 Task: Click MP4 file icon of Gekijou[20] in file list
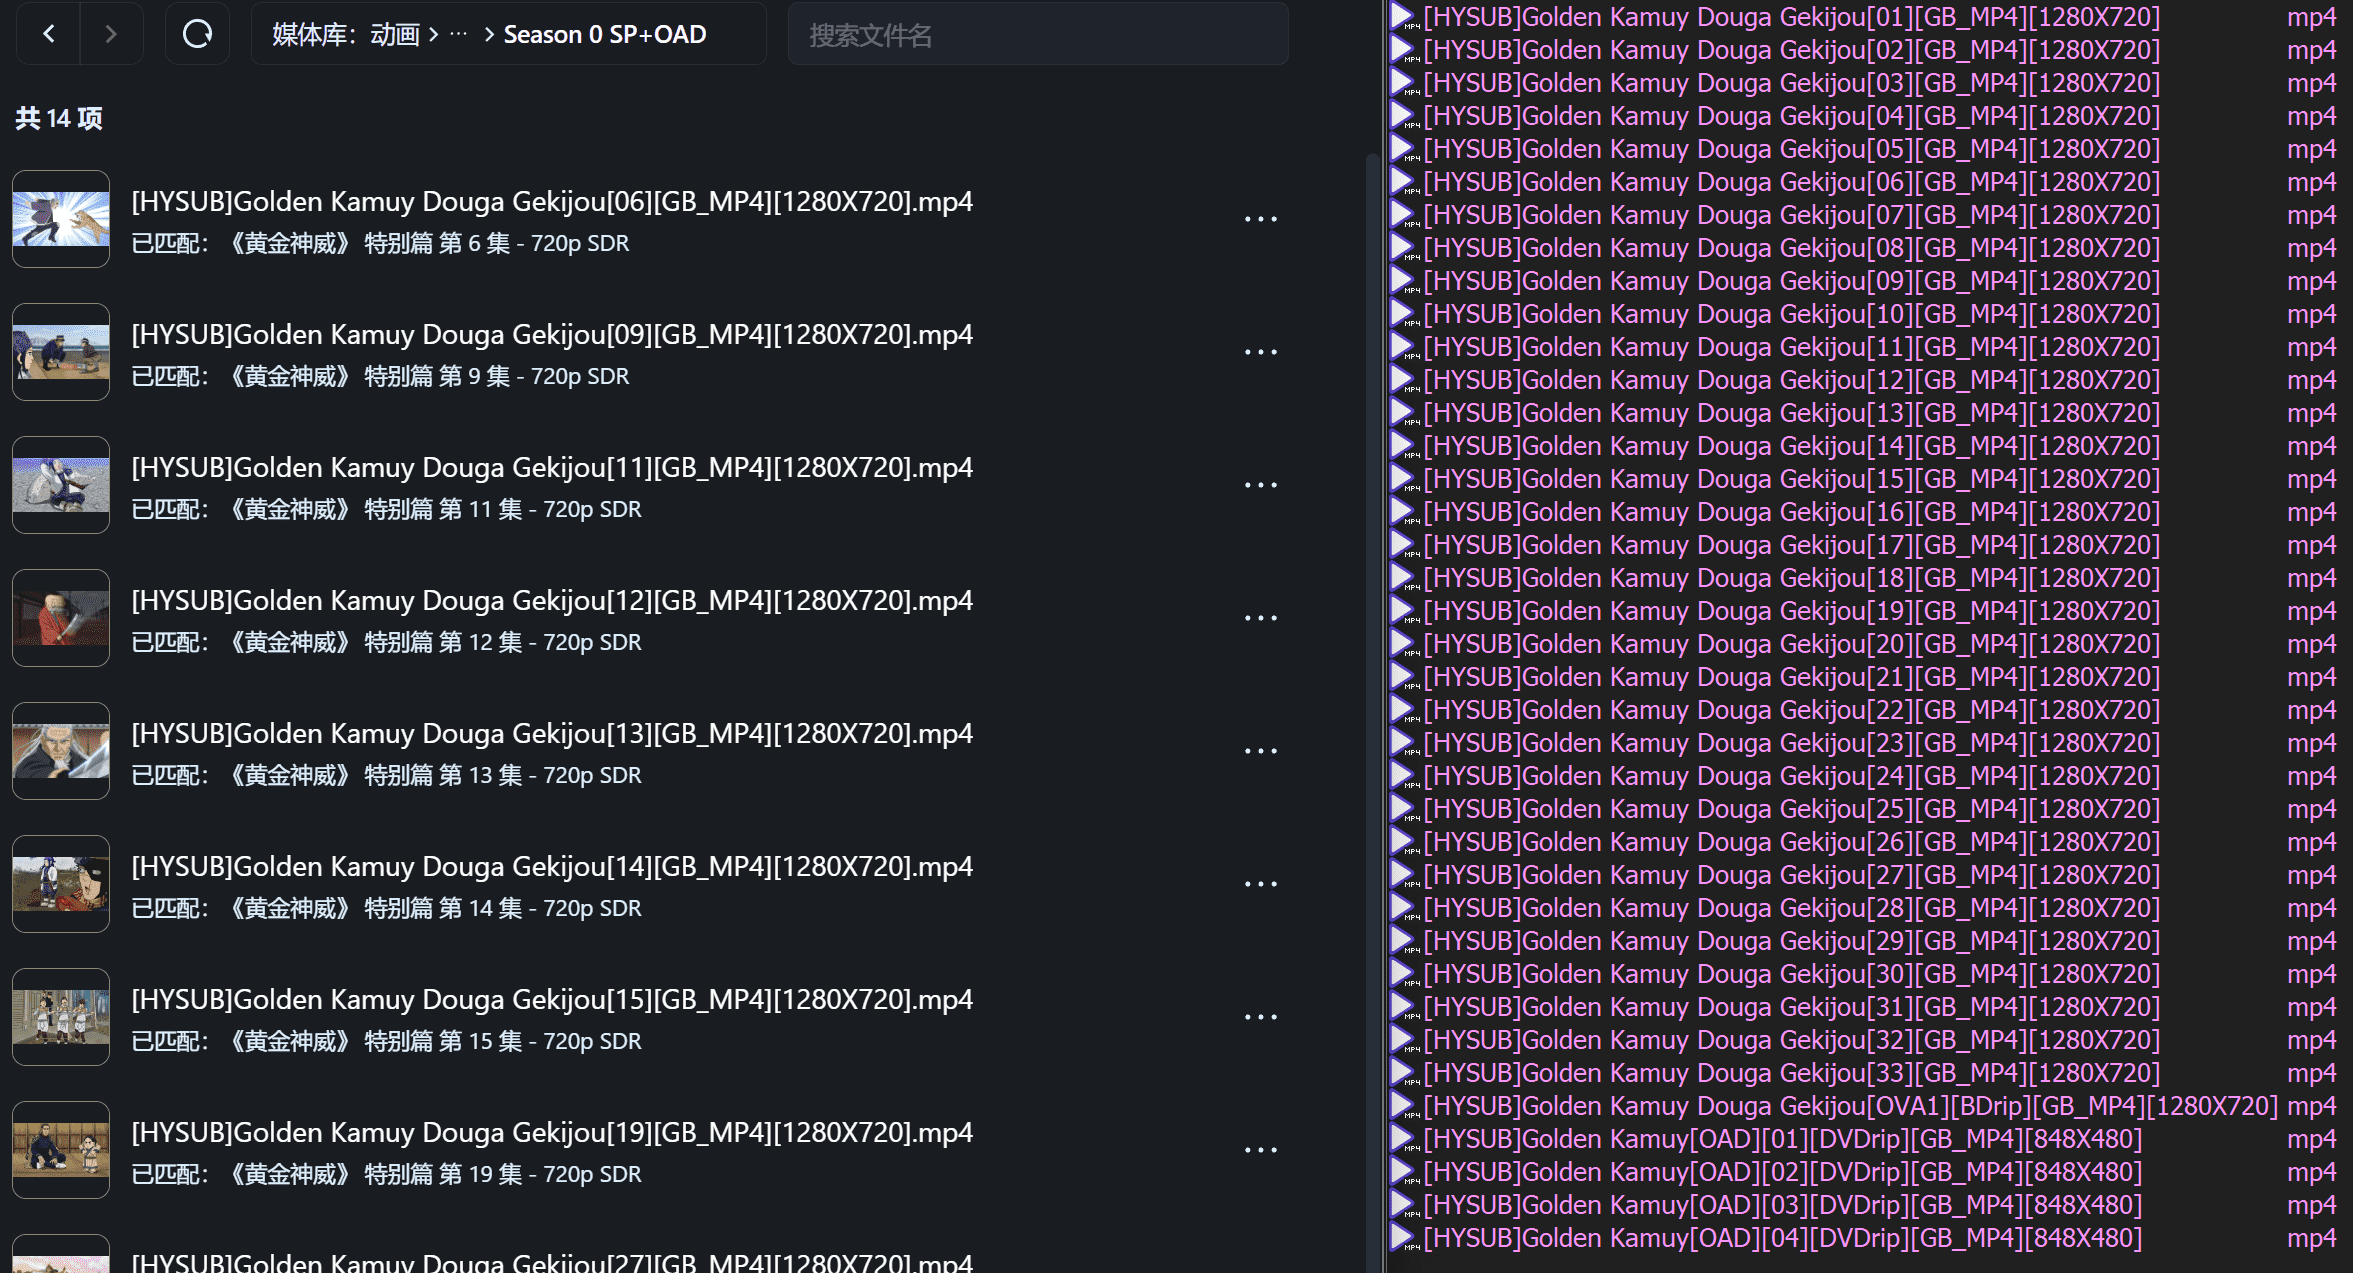1404,645
